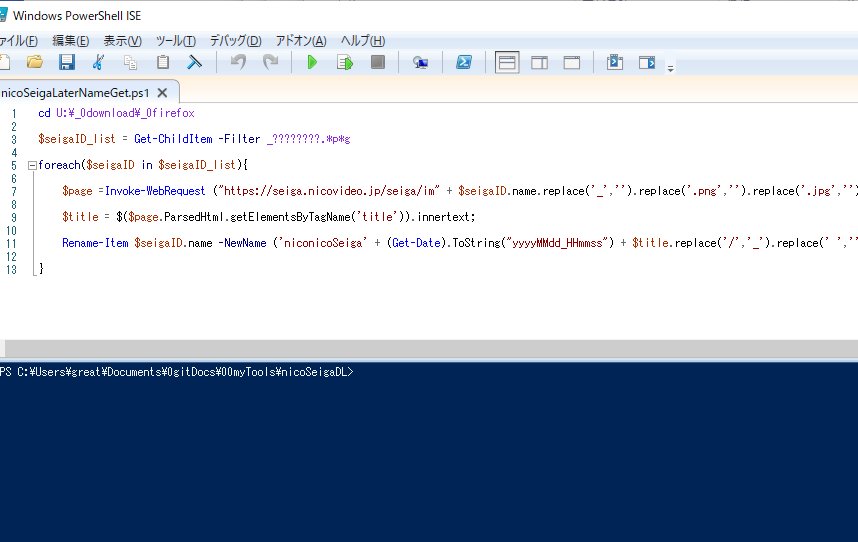Show script pane on the right layout
This screenshot has height=542, width=858.
coord(540,62)
